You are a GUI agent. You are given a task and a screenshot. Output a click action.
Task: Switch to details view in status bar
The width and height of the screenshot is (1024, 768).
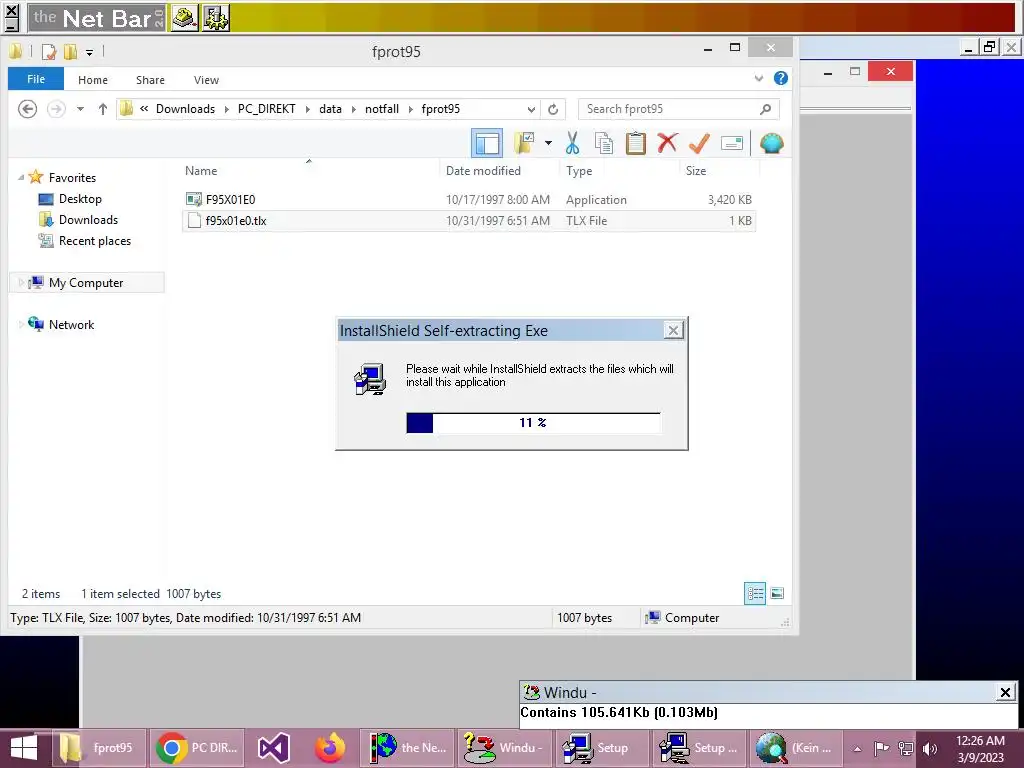(755, 593)
